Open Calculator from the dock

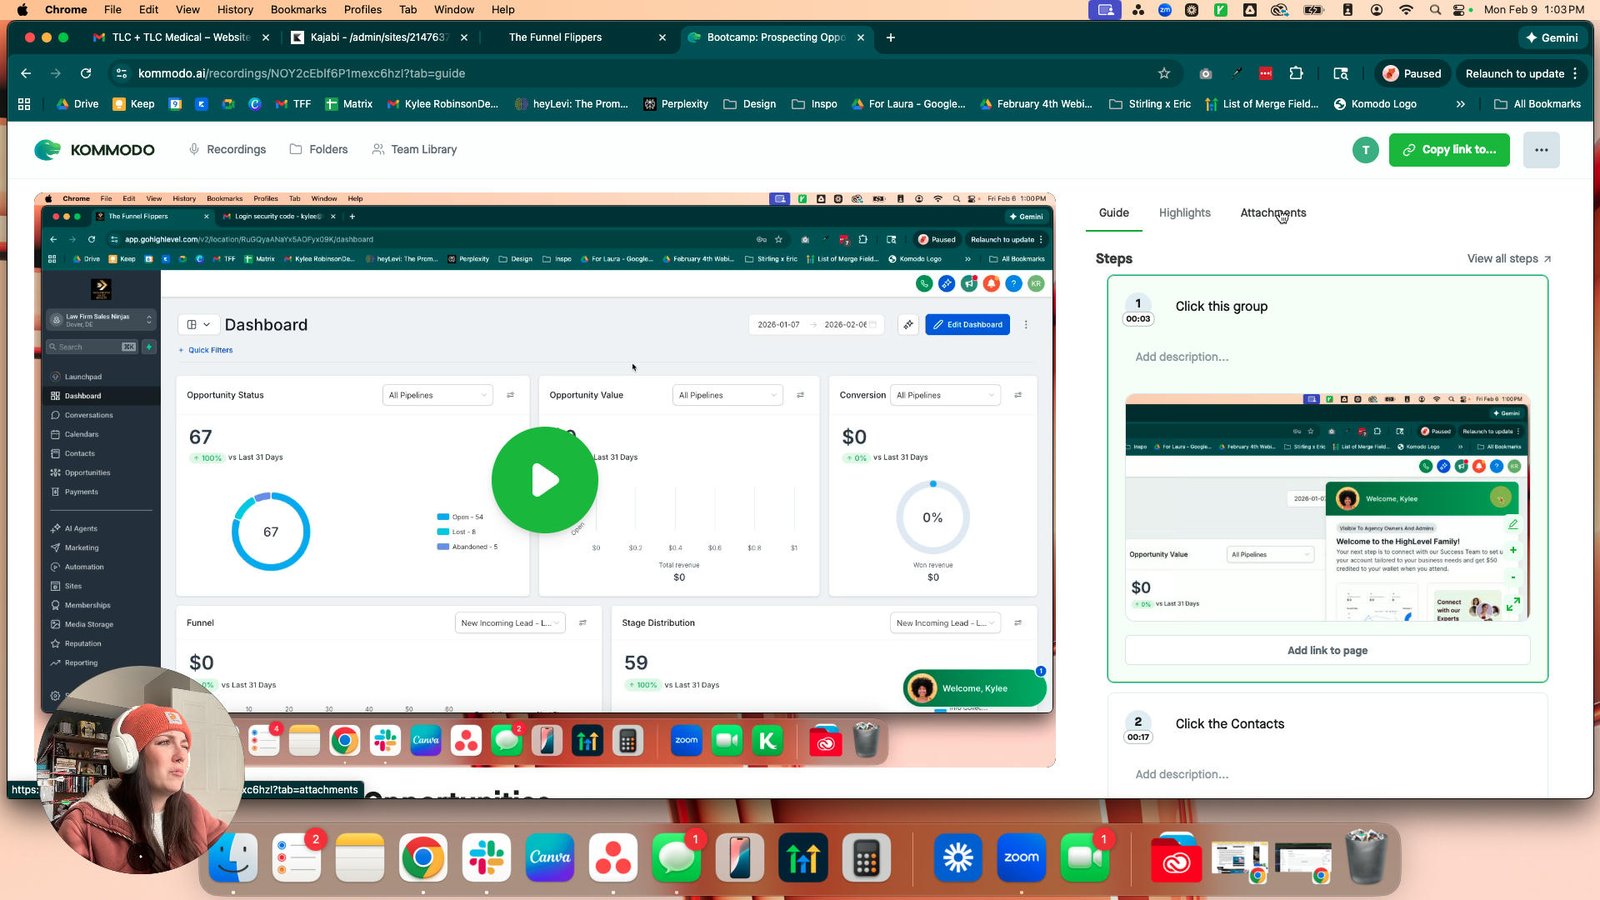point(866,858)
